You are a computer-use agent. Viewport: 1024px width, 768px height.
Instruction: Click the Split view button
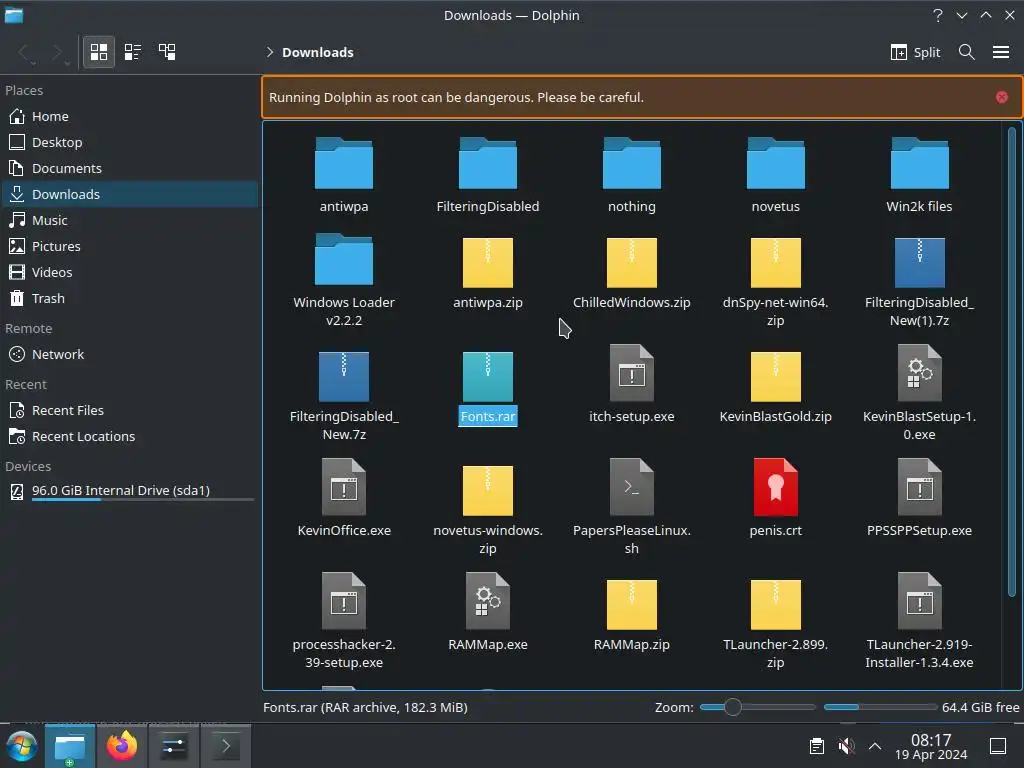click(x=916, y=52)
